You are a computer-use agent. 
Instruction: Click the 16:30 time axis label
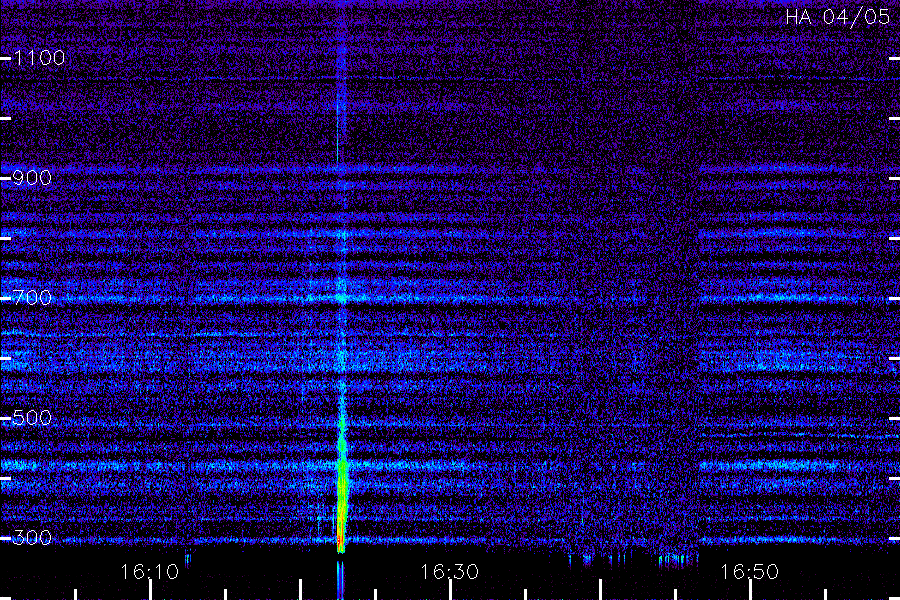point(449,572)
